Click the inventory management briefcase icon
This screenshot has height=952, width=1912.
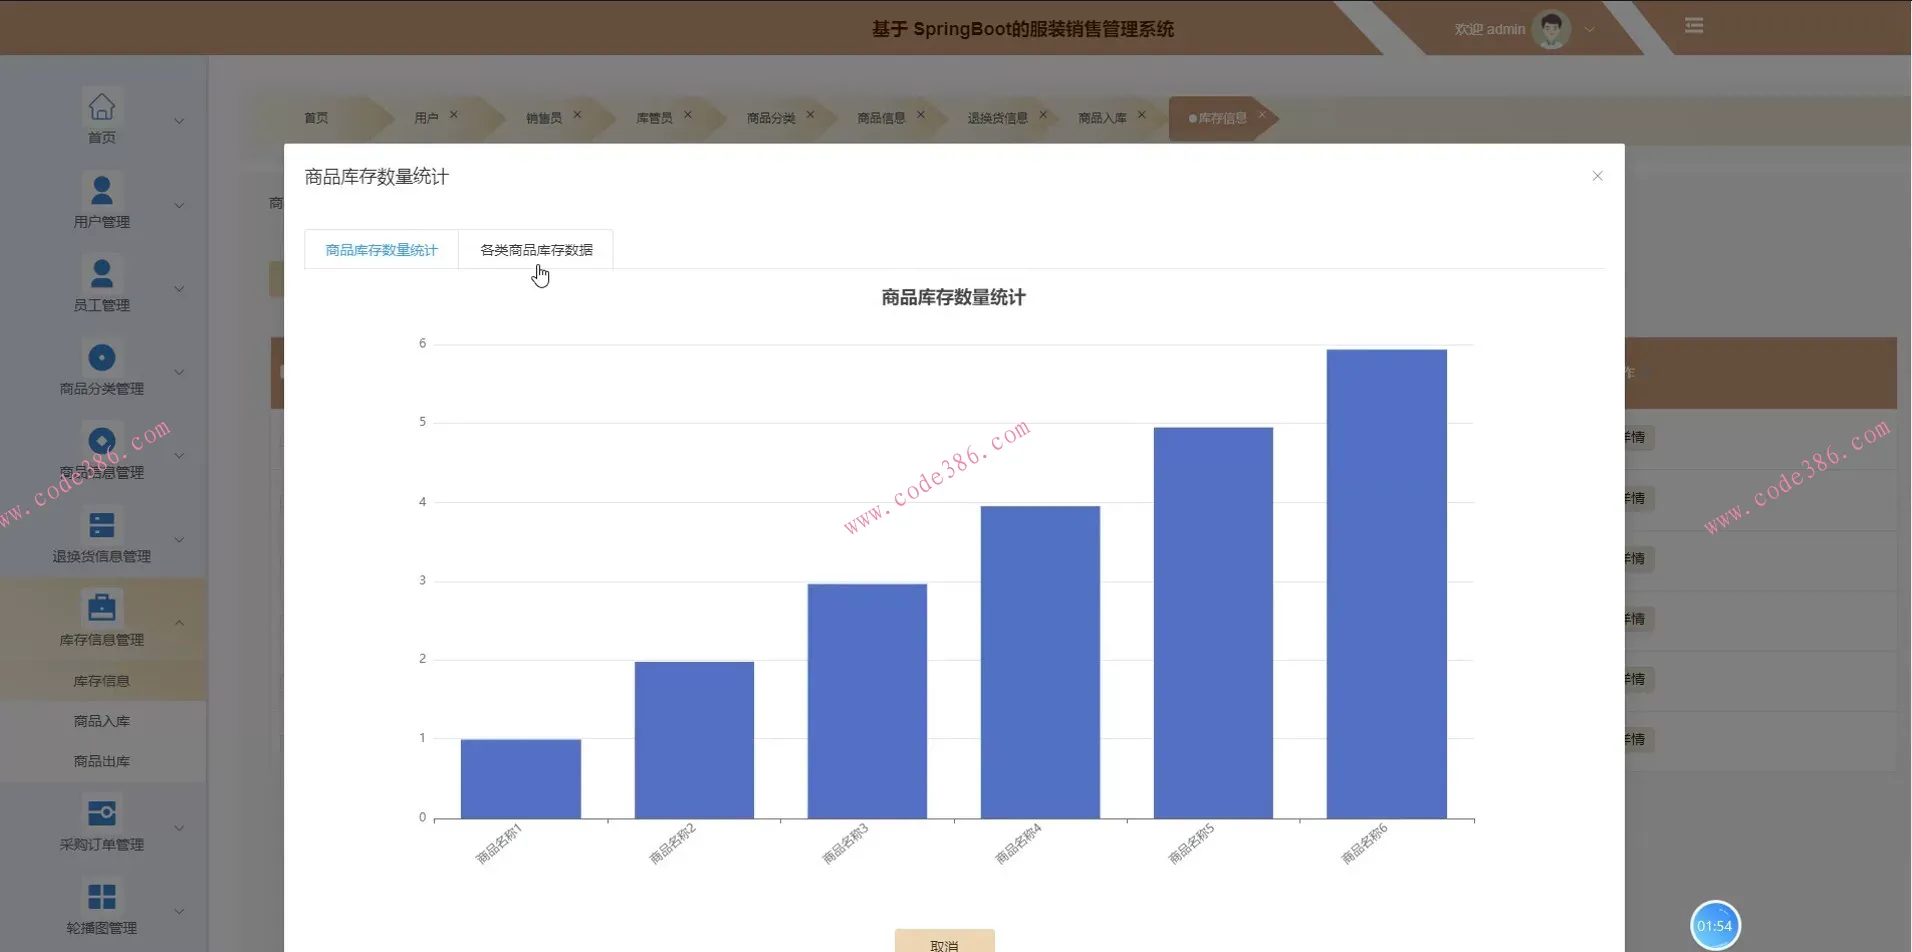(101, 608)
